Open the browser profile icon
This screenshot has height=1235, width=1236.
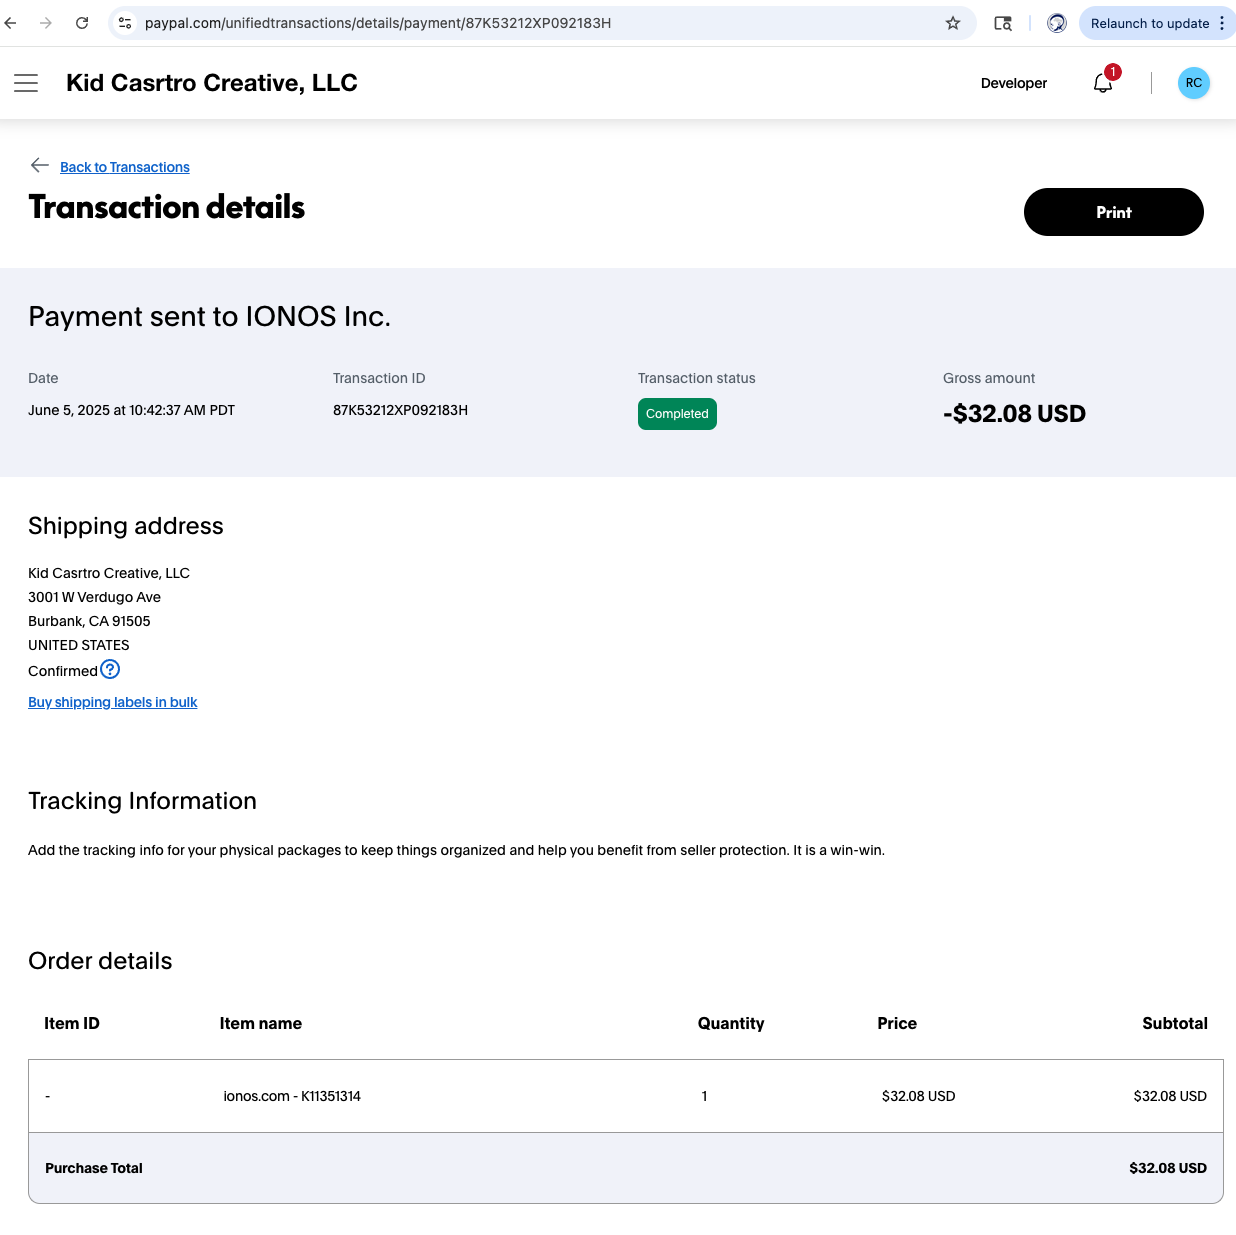click(x=1057, y=23)
